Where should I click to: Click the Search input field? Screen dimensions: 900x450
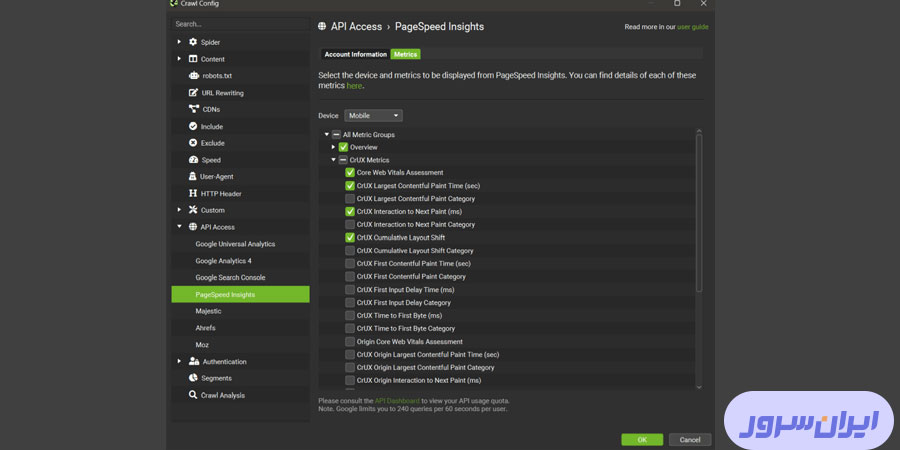(238, 24)
